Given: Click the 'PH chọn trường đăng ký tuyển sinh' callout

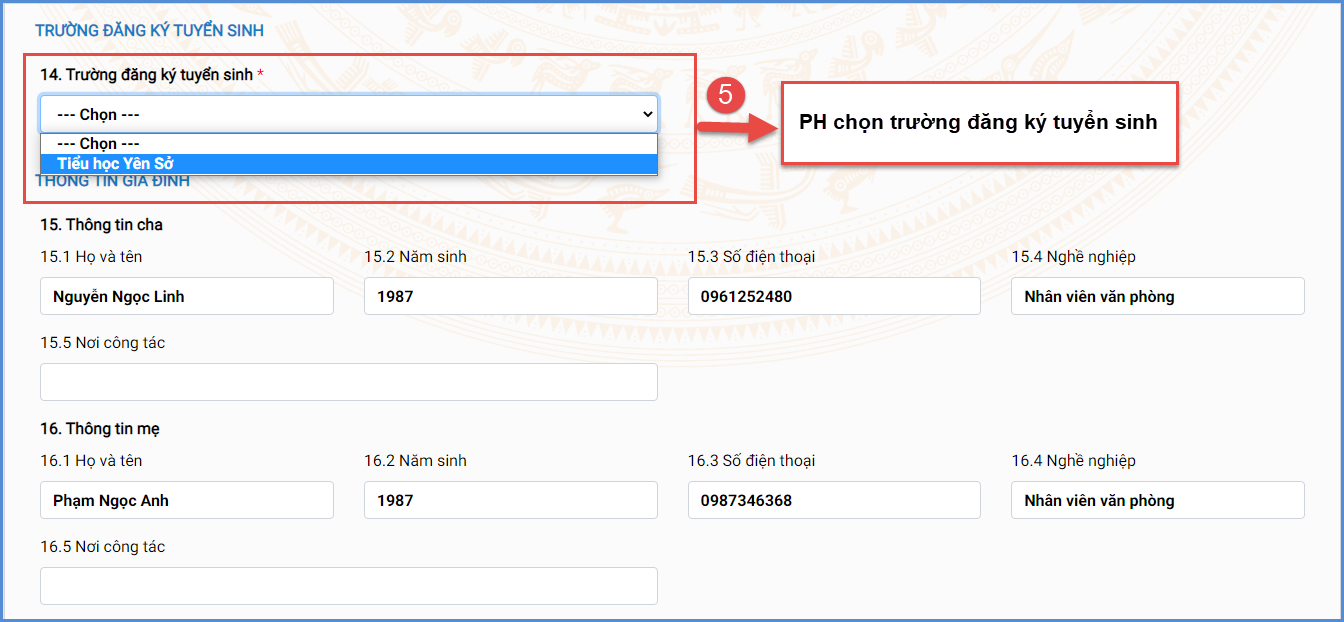Looking at the screenshot, I should 978,123.
